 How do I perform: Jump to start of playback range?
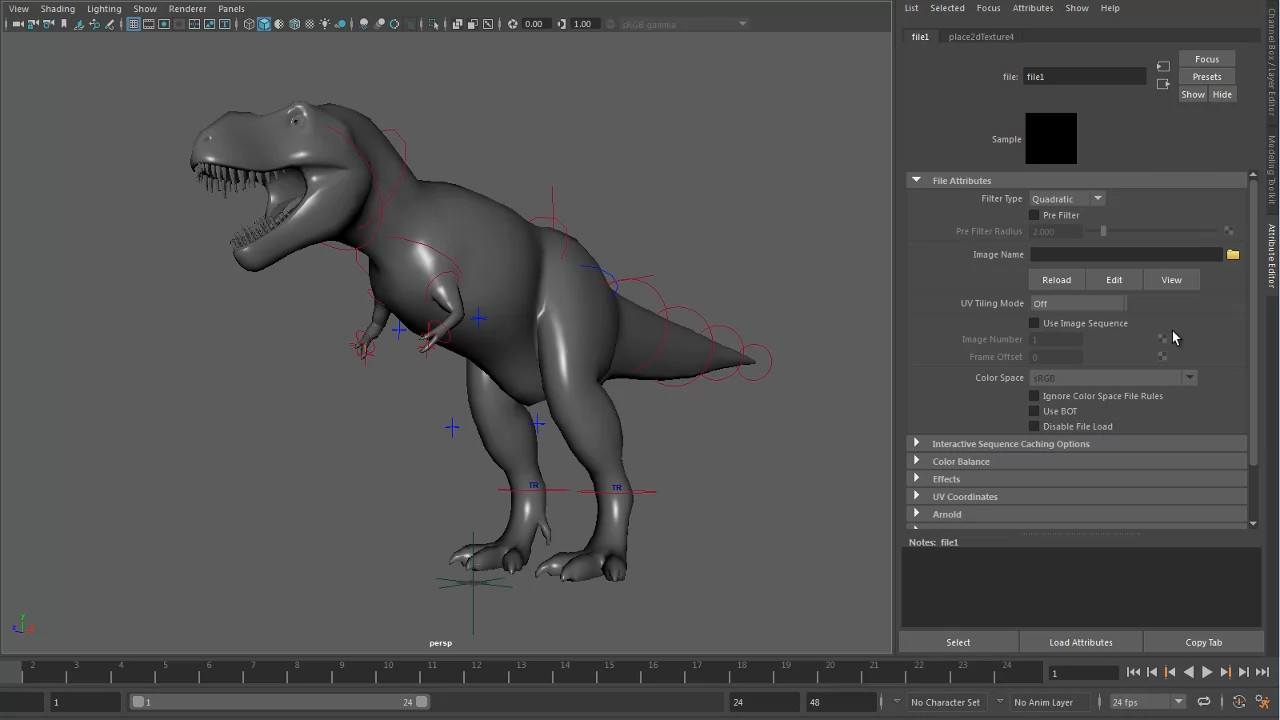1133,673
